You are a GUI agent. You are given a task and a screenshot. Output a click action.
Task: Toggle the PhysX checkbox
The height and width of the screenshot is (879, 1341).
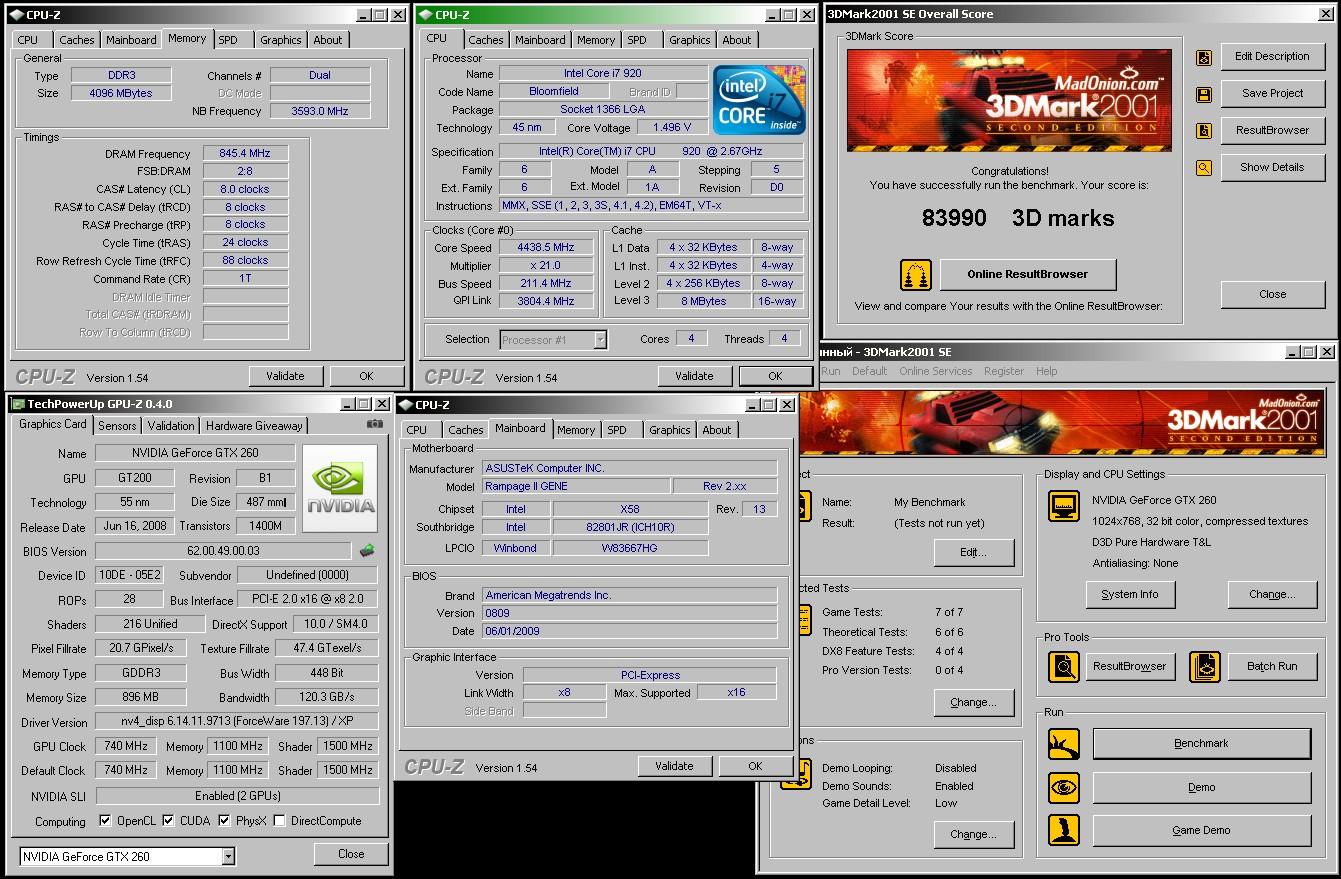pos(225,821)
